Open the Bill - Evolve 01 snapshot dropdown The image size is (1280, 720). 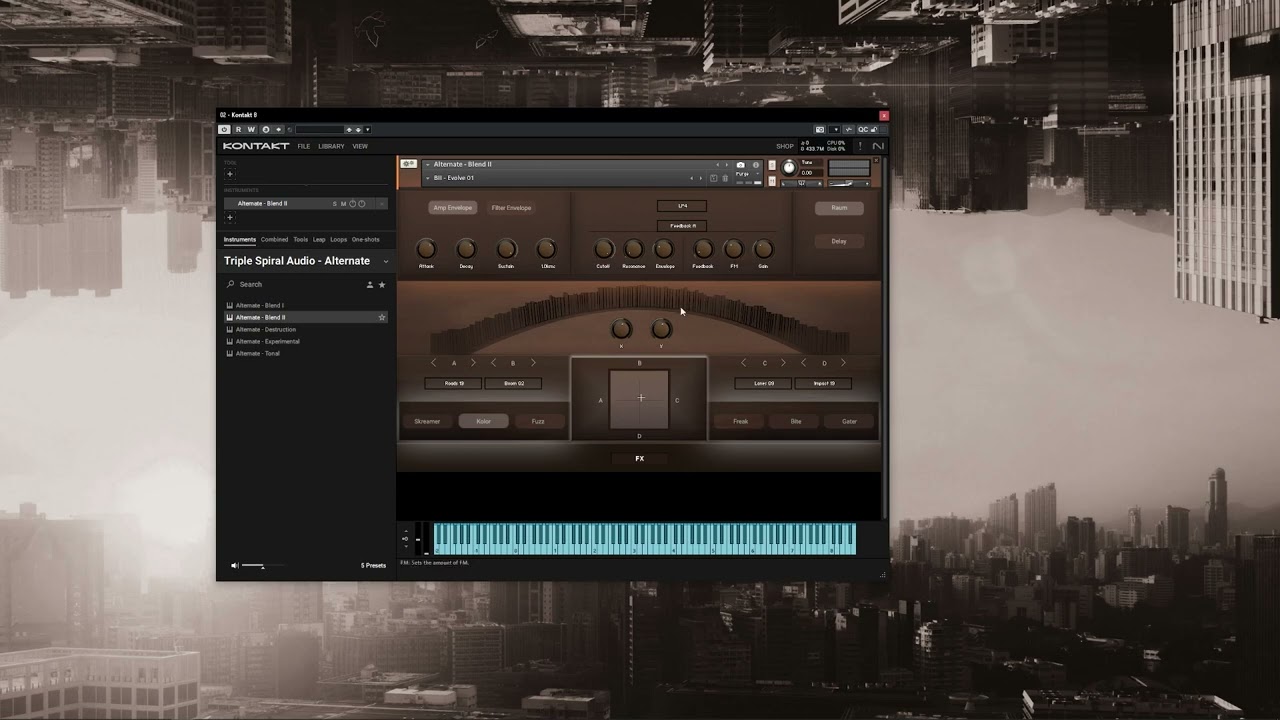[428, 178]
